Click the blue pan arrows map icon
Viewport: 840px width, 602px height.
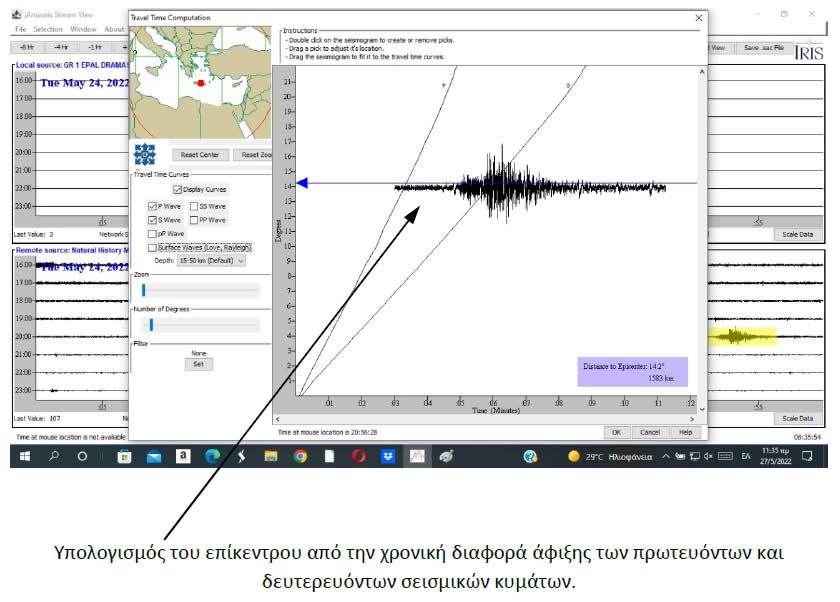click(x=146, y=155)
